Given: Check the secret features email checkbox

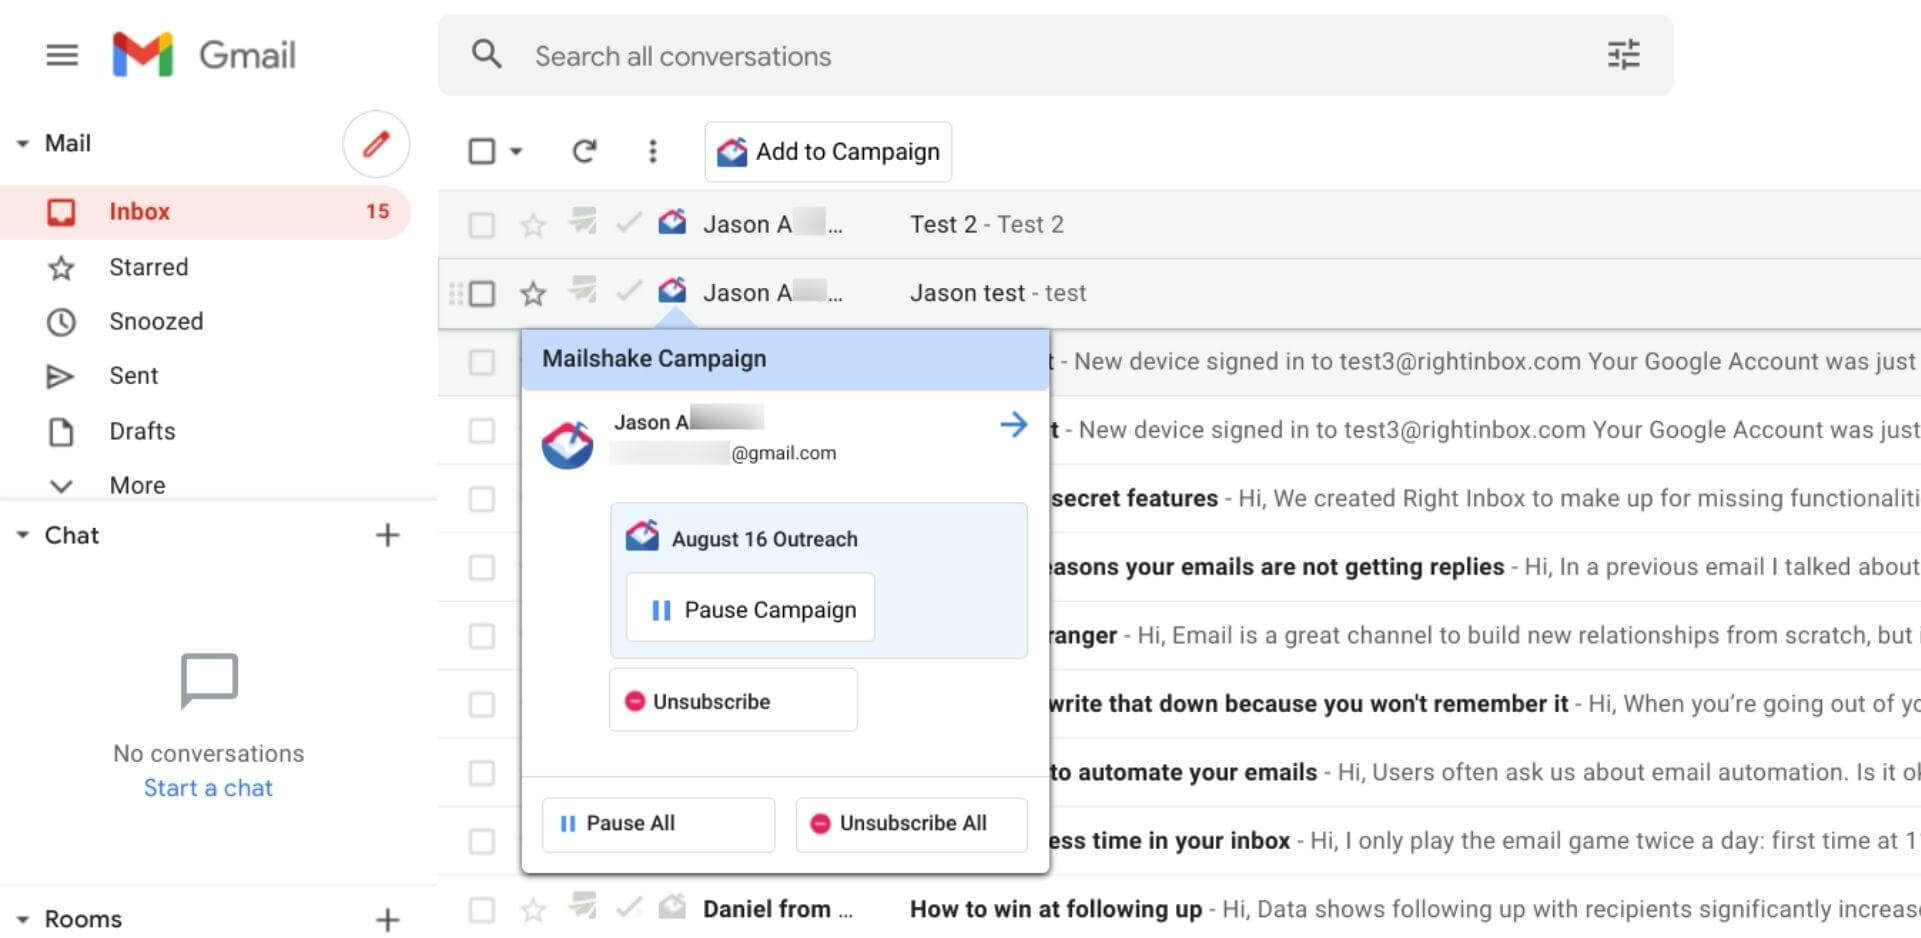Looking at the screenshot, I should pos(482,499).
